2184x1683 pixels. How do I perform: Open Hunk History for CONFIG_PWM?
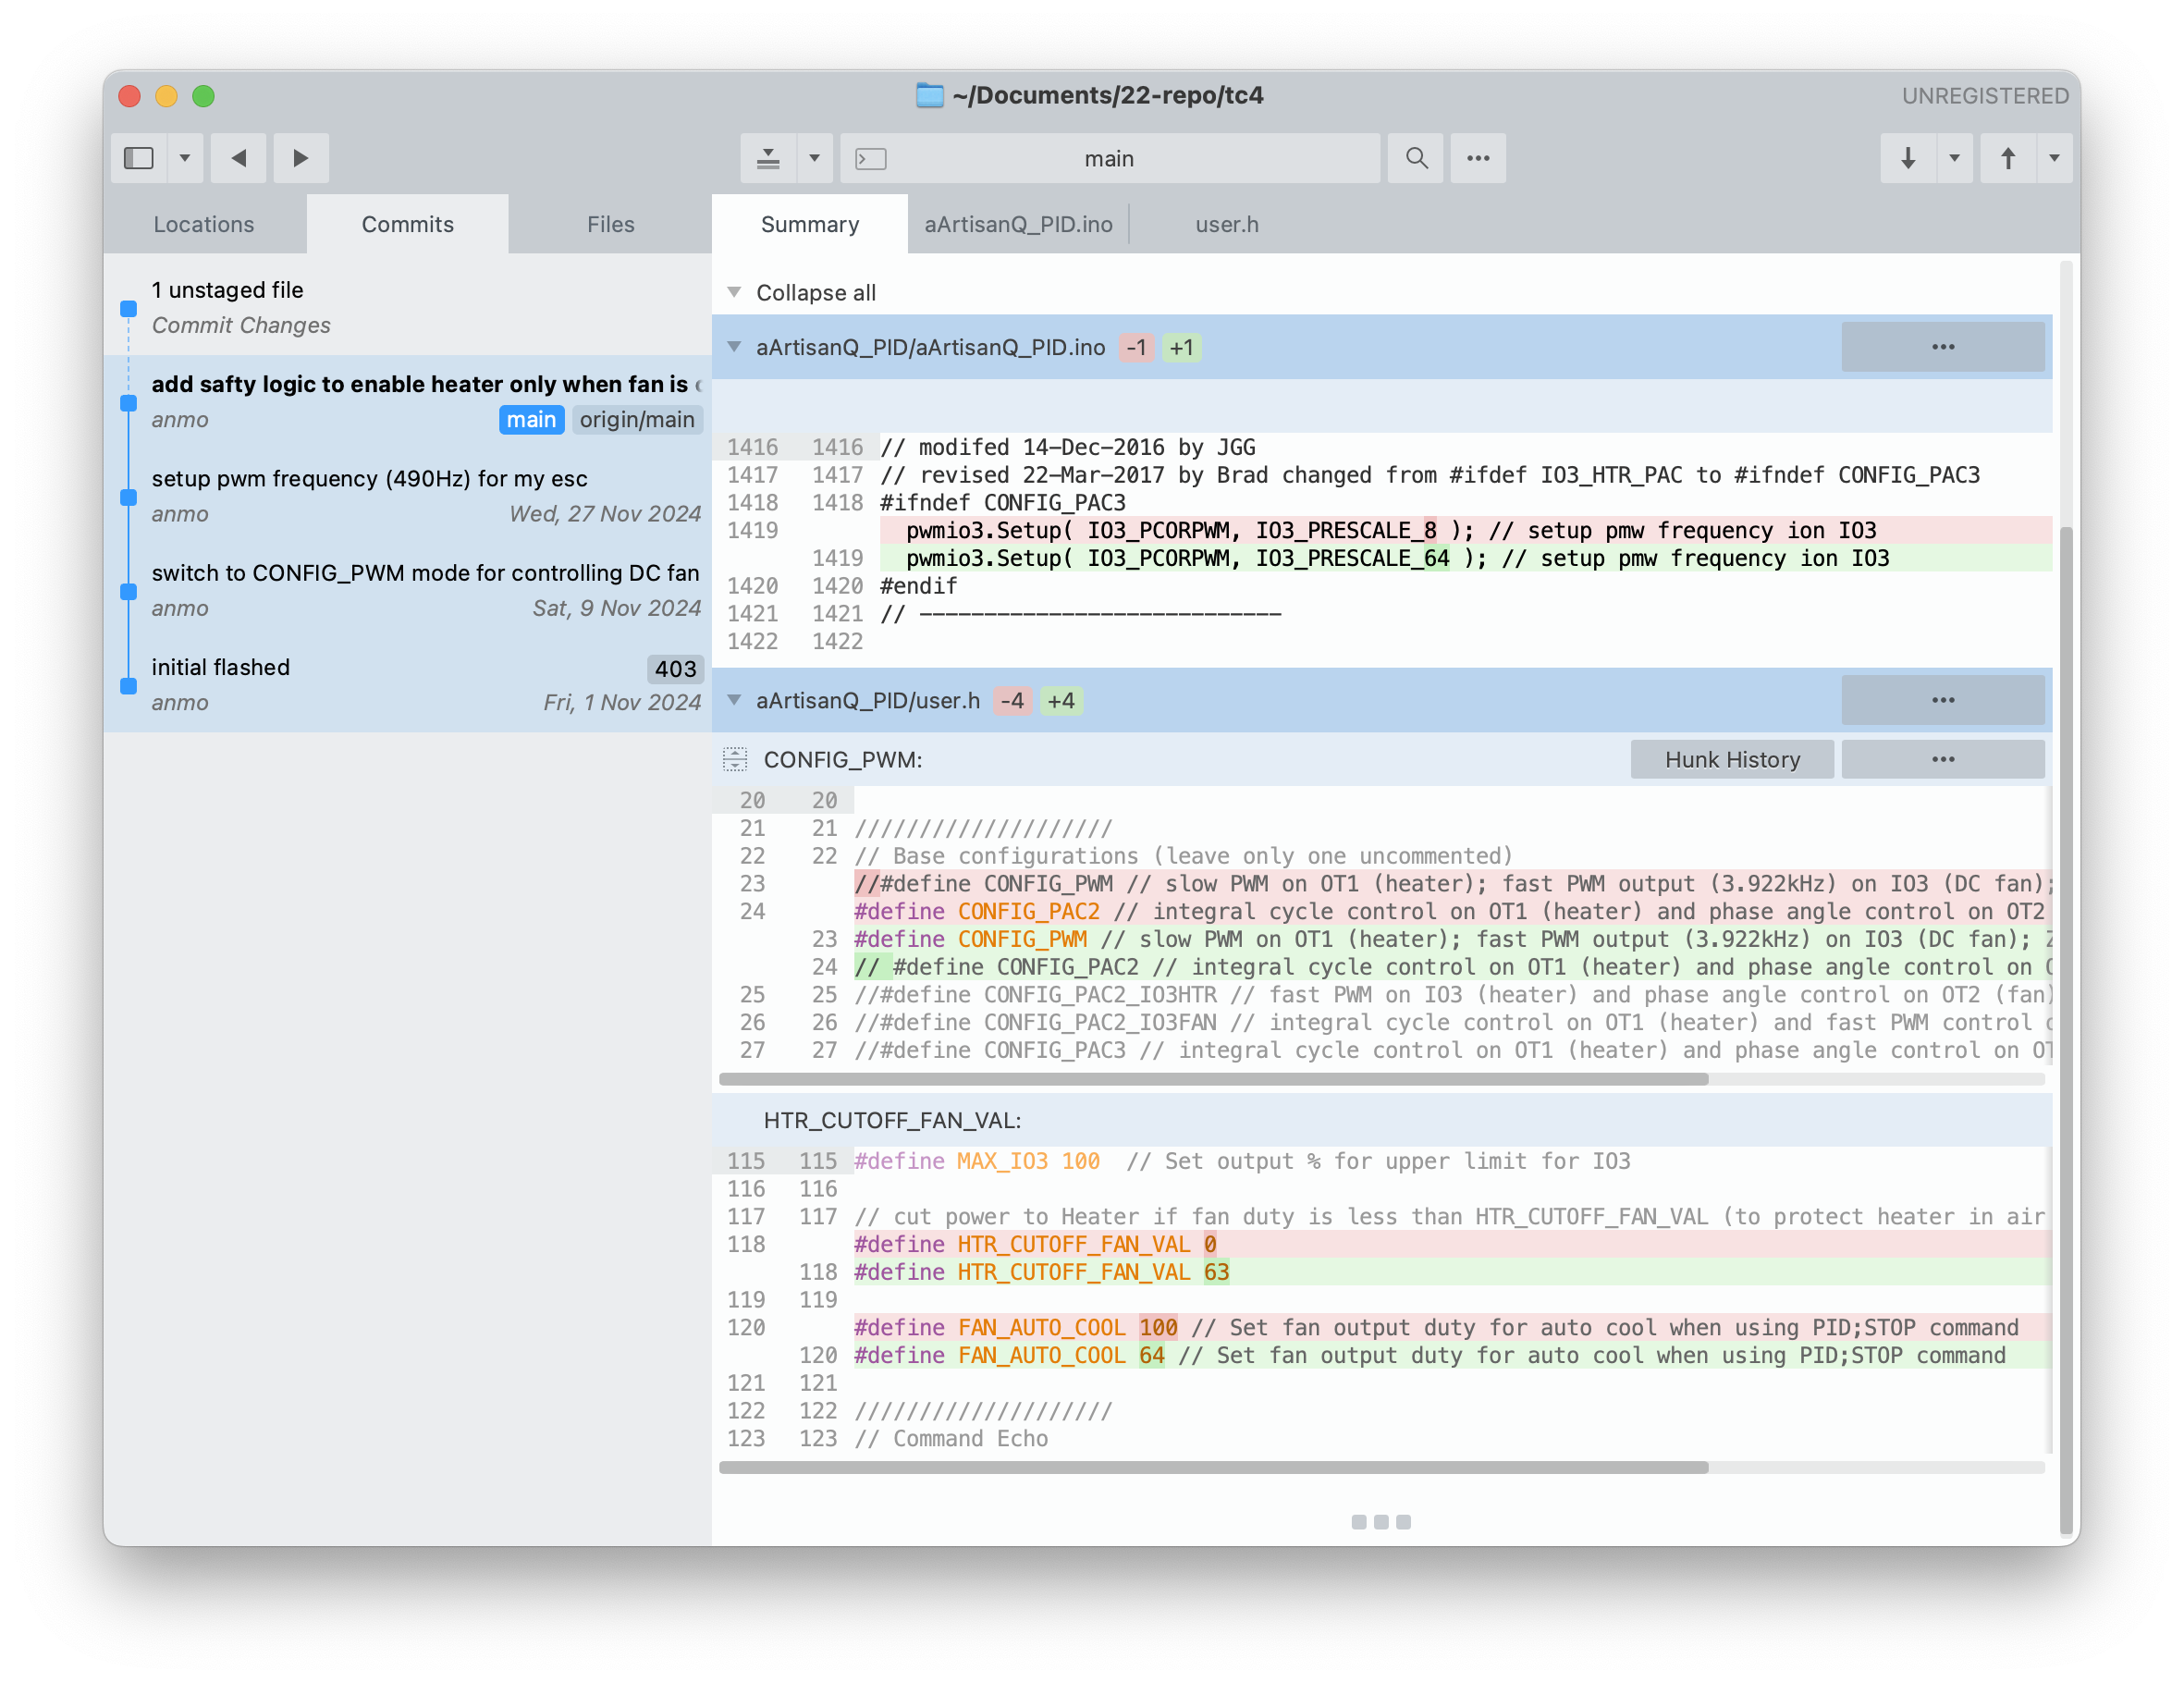tap(1732, 760)
